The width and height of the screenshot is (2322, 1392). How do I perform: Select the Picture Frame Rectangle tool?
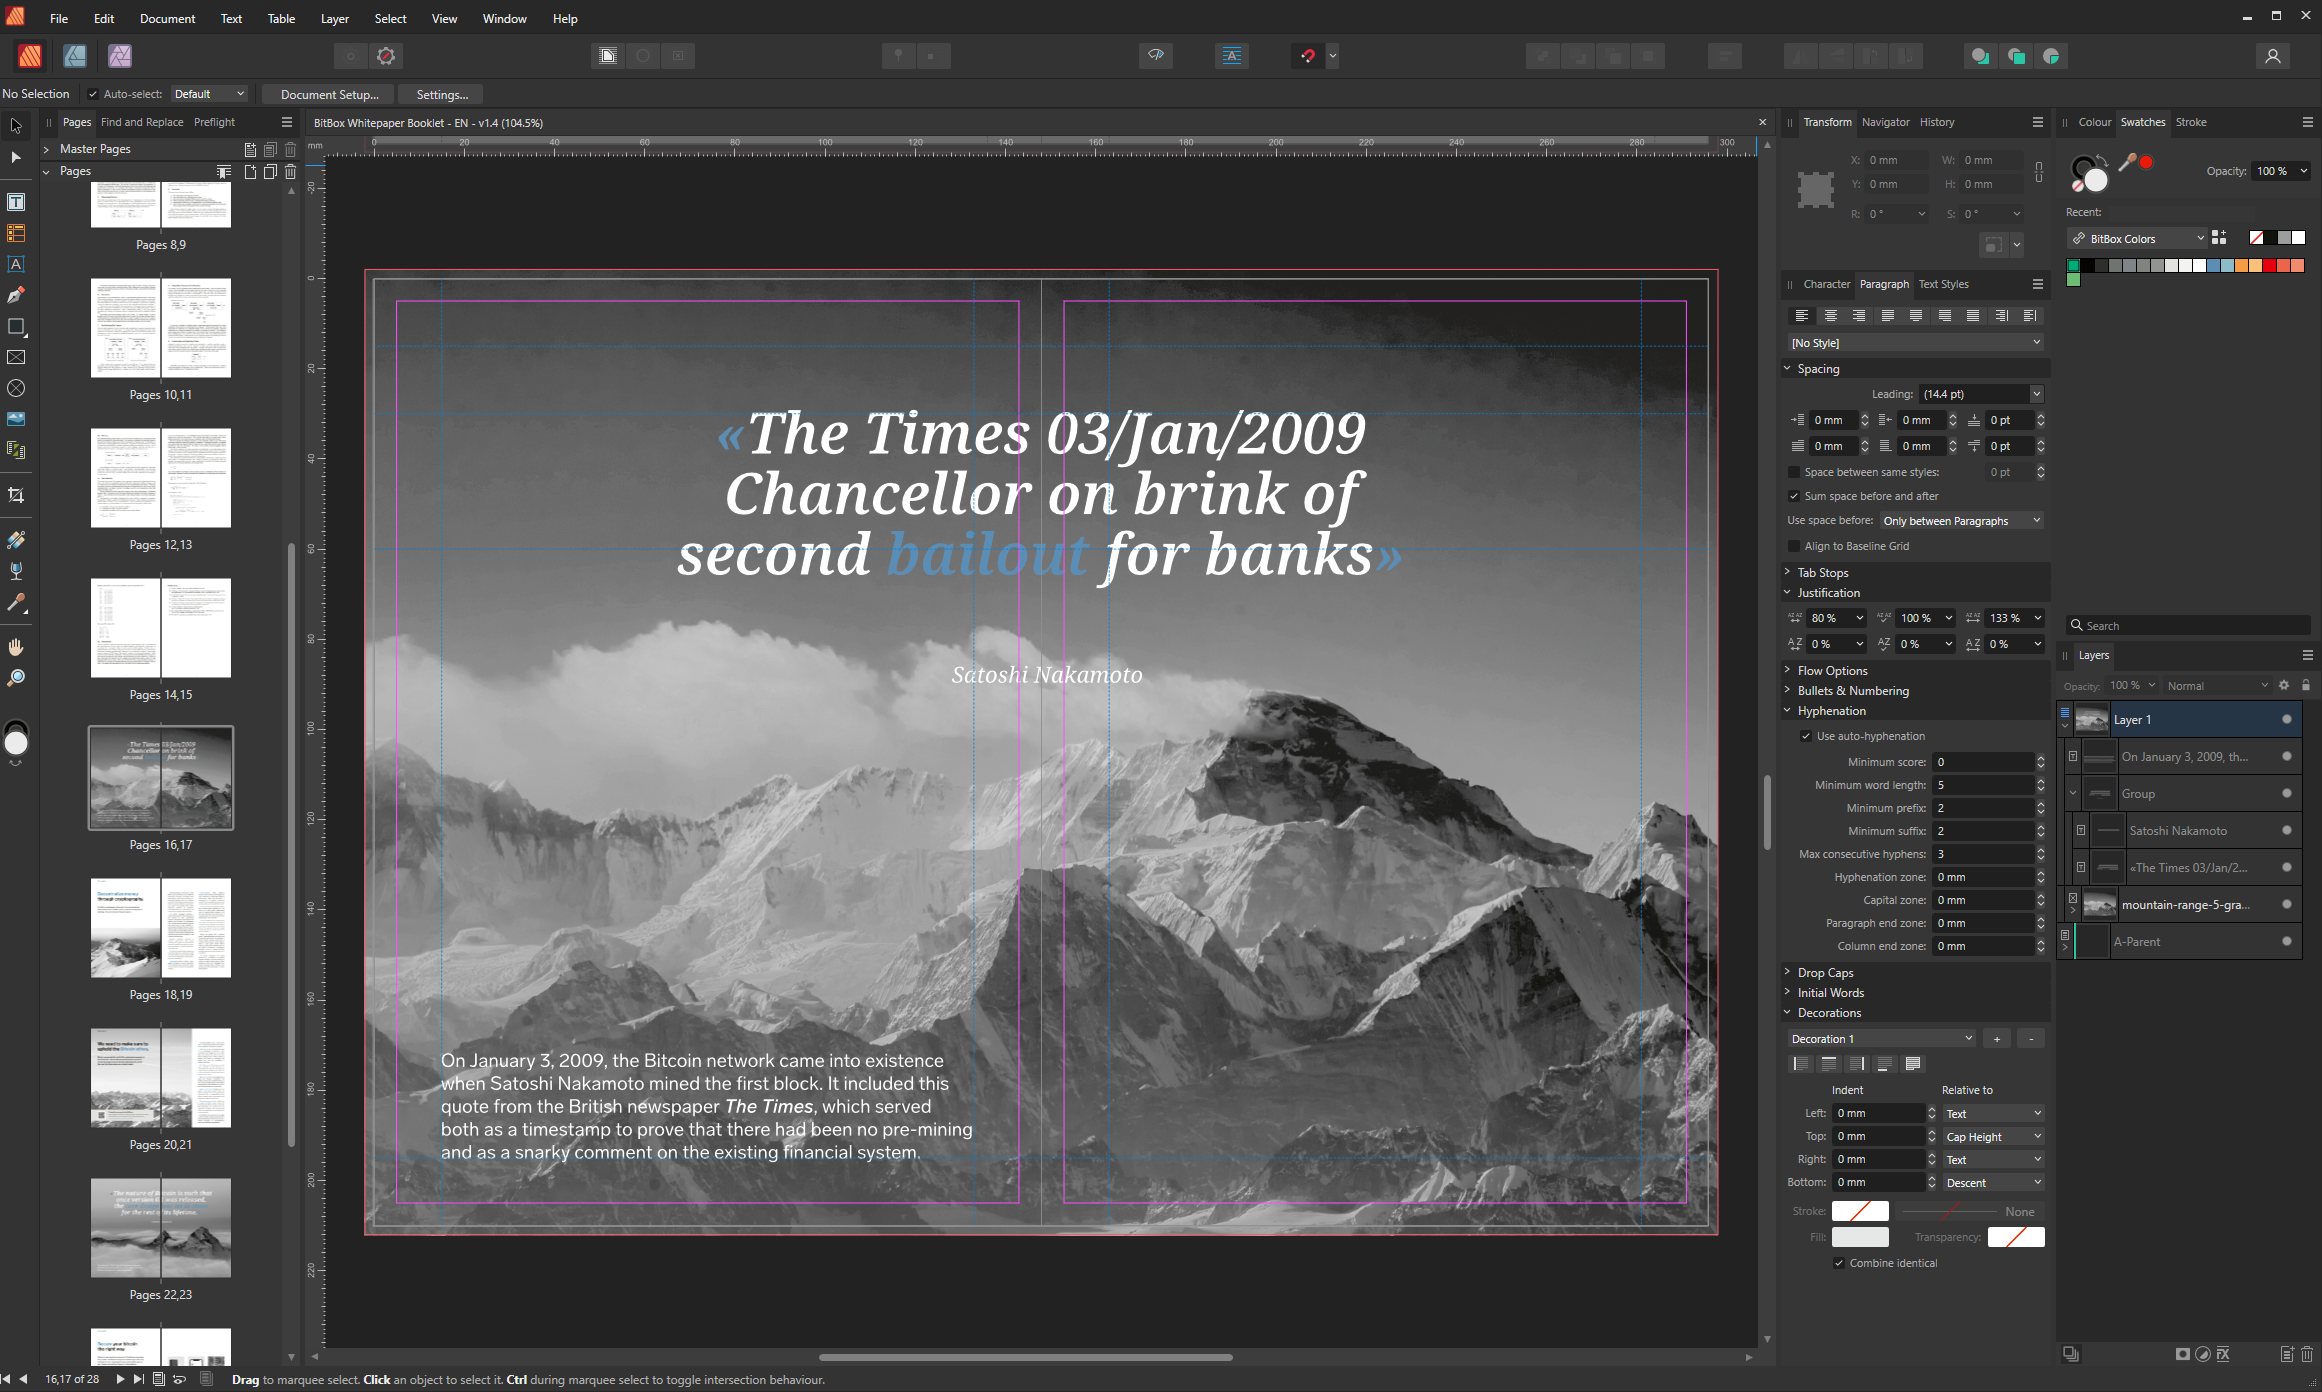point(16,357)
